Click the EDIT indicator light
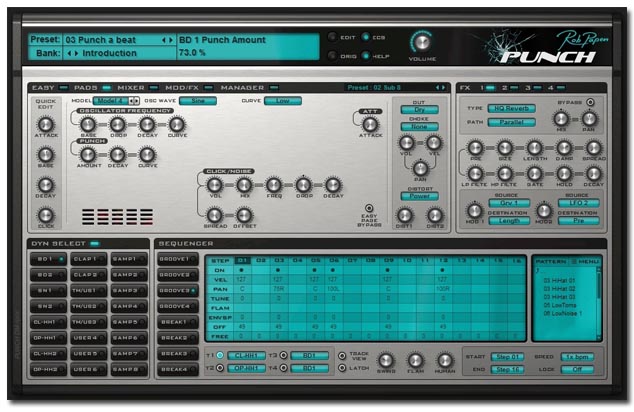Screen dimensions: 634x412 point(332,37)
